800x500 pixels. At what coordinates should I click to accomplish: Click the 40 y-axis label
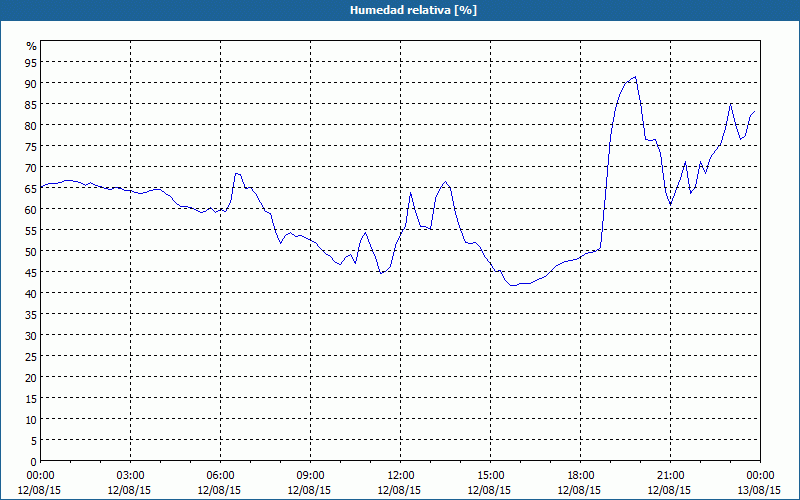point(31,293)
